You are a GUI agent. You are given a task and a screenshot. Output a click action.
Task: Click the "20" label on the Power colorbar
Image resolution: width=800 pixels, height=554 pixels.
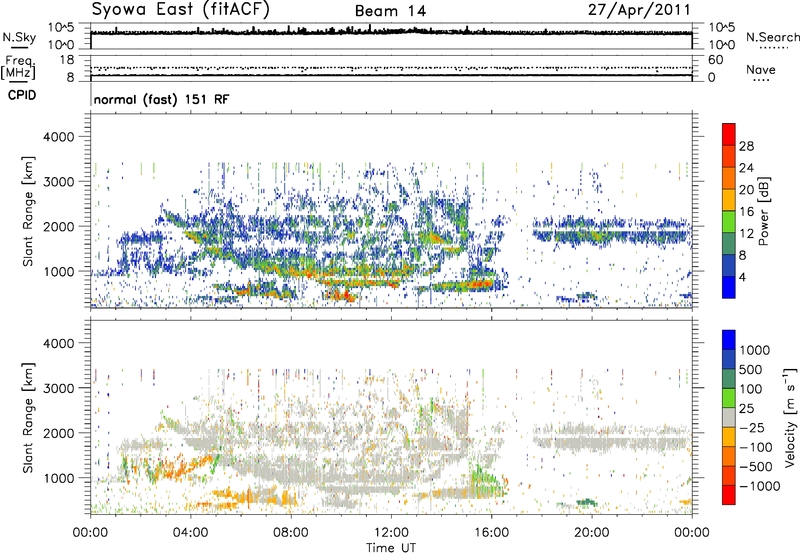click(746, 190)
